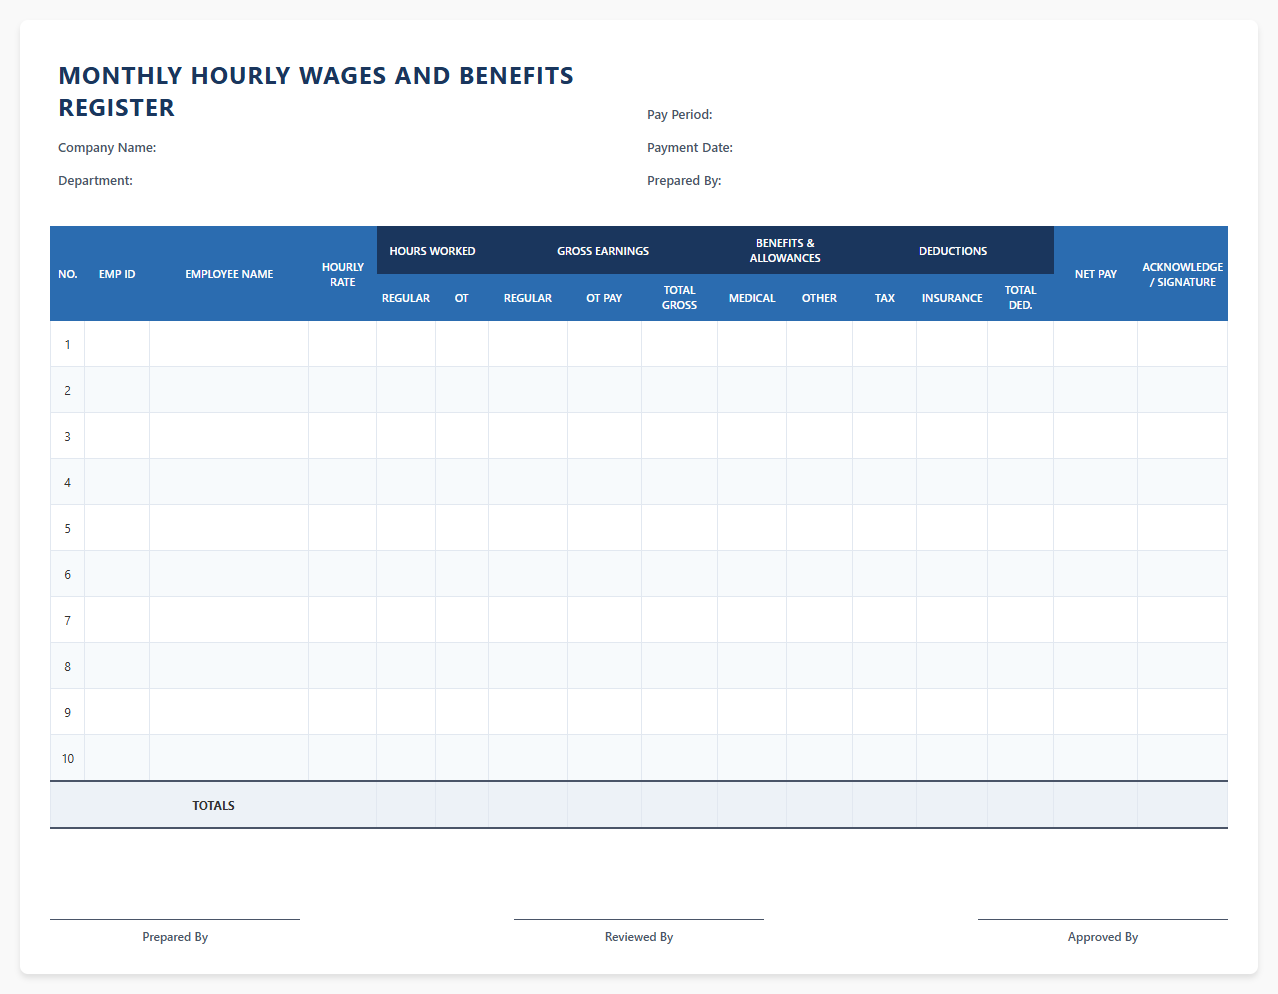Select the DEDUCTIONS group header
This screenshot has height=994, width=1278.
click(953, 251)
